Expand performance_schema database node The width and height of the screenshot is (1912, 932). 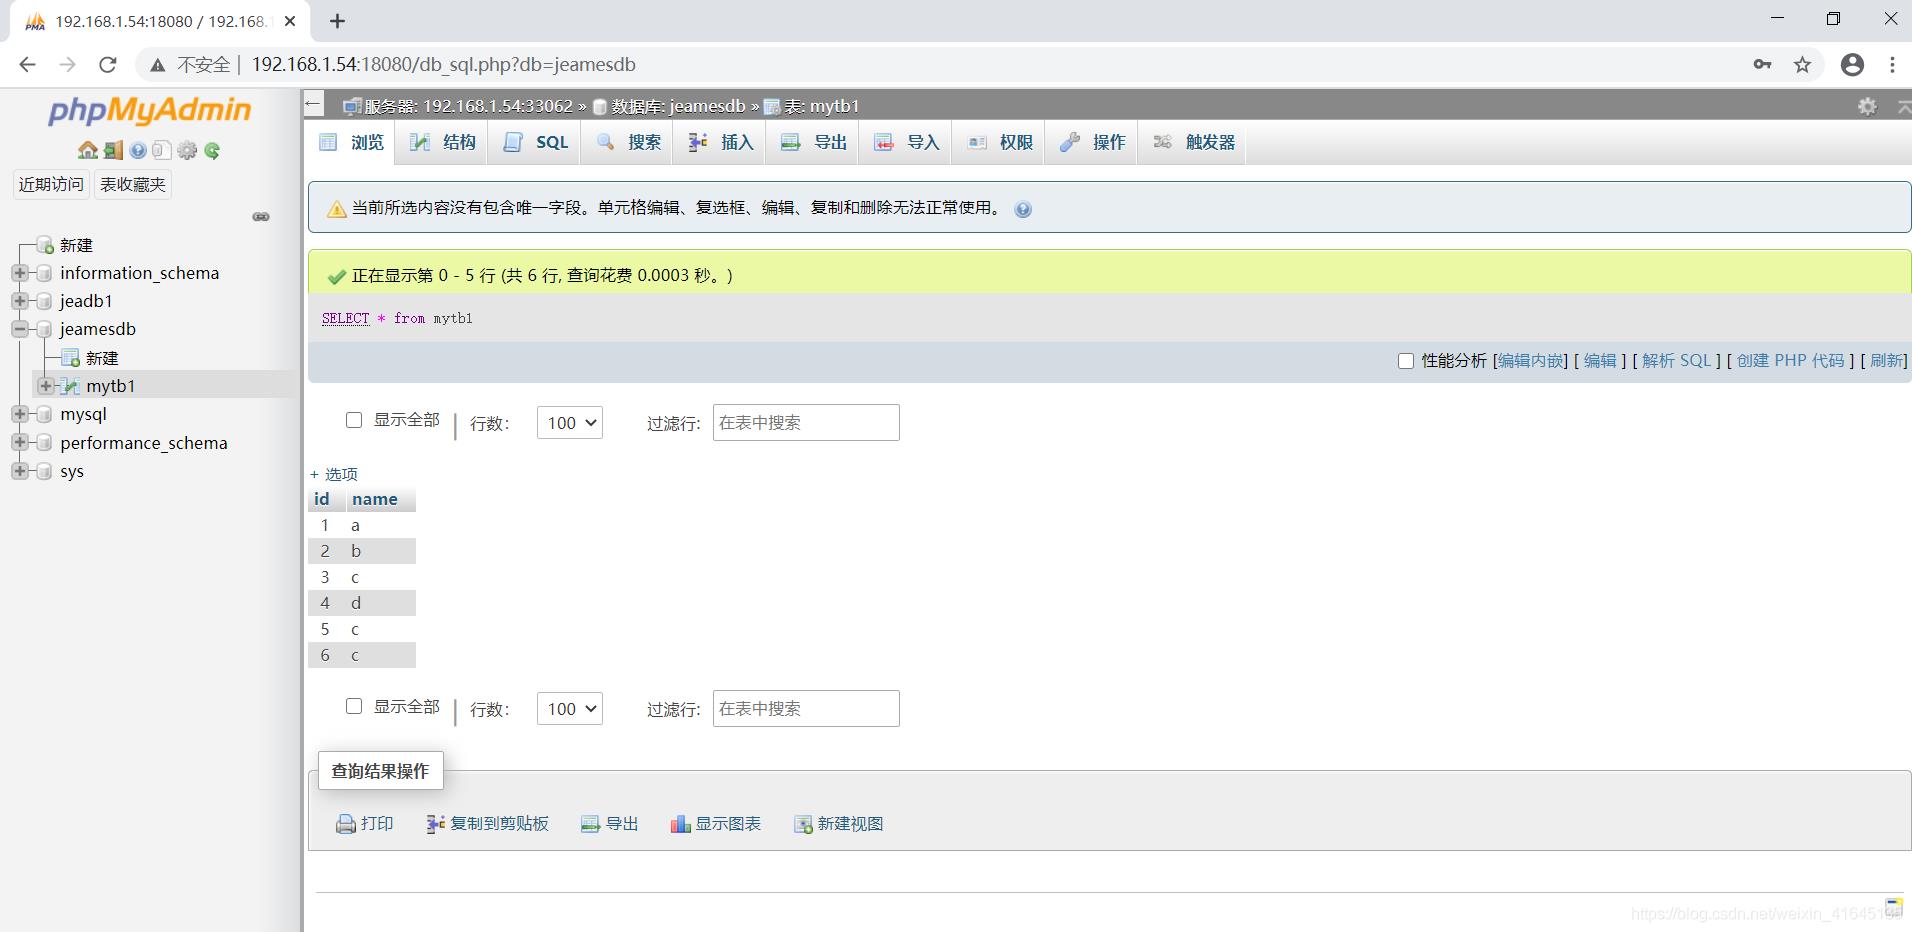pyautogui.click(x=19, y=442)
